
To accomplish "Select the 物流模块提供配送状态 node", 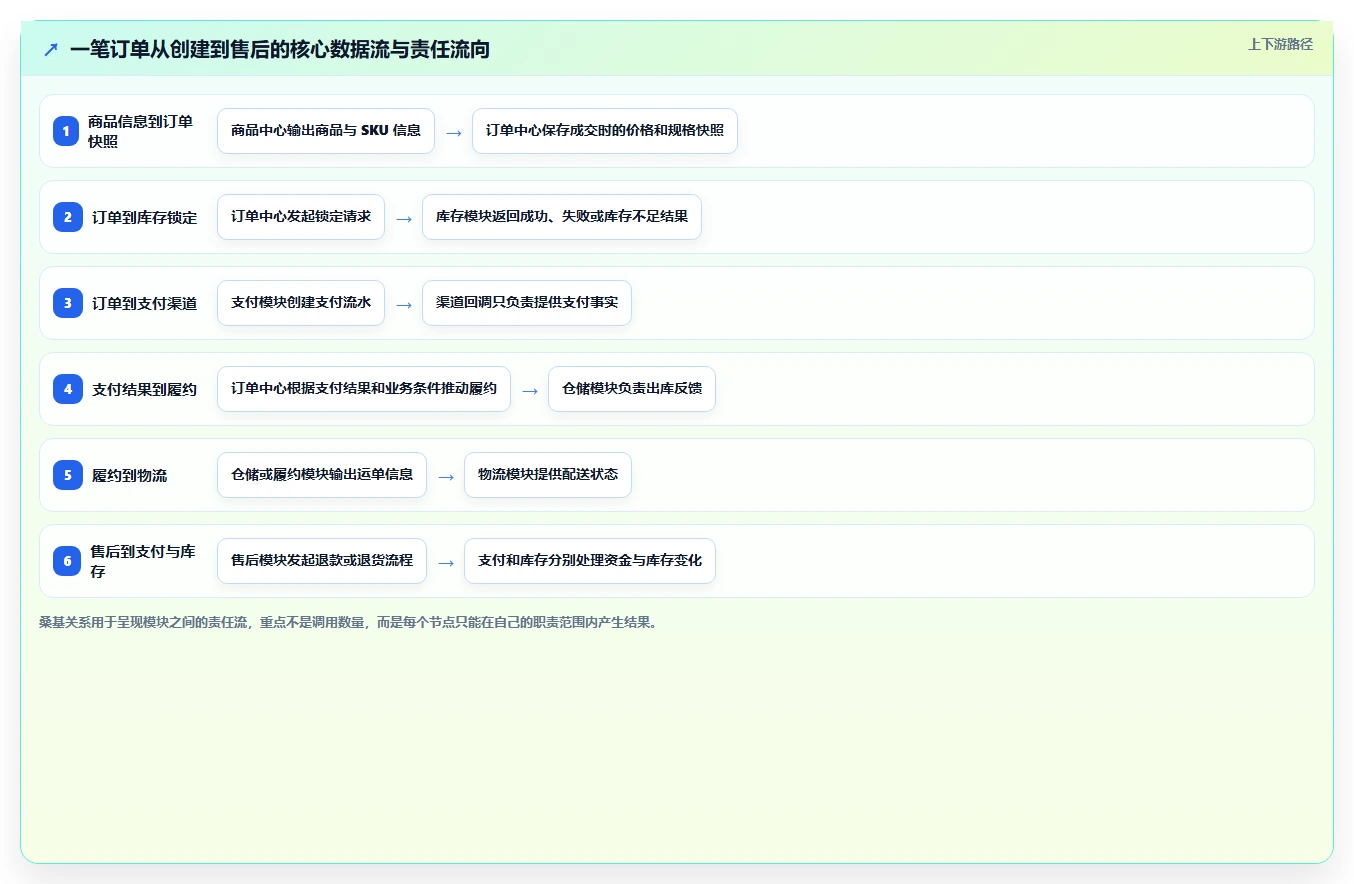I will click(x=548, y=475).
